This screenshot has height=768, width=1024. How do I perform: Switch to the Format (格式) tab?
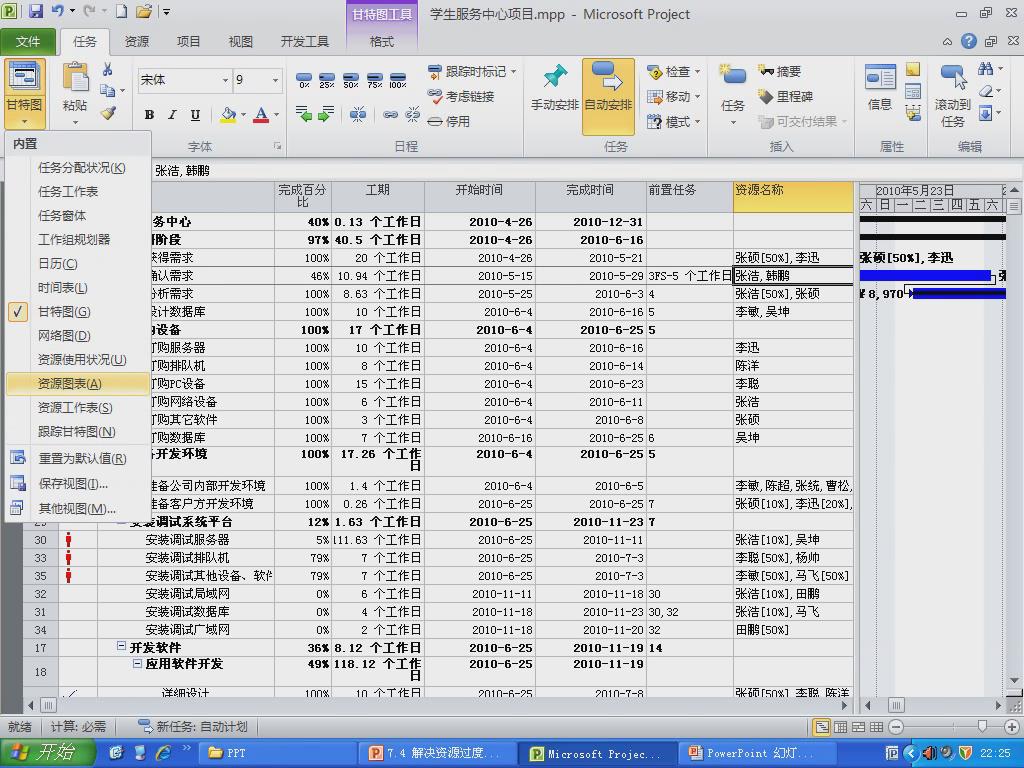(x=381, y=41)
